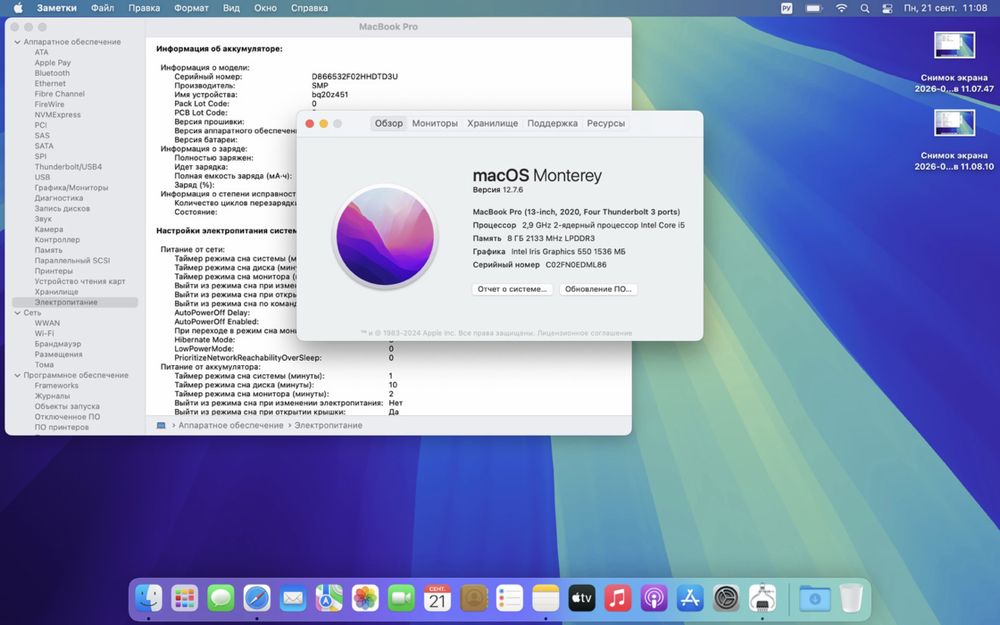The width and height of the screenshot is (1000, 625).
Task: Open the Заметки application menu
Action: pyautogui.click(x=57, y=8)
